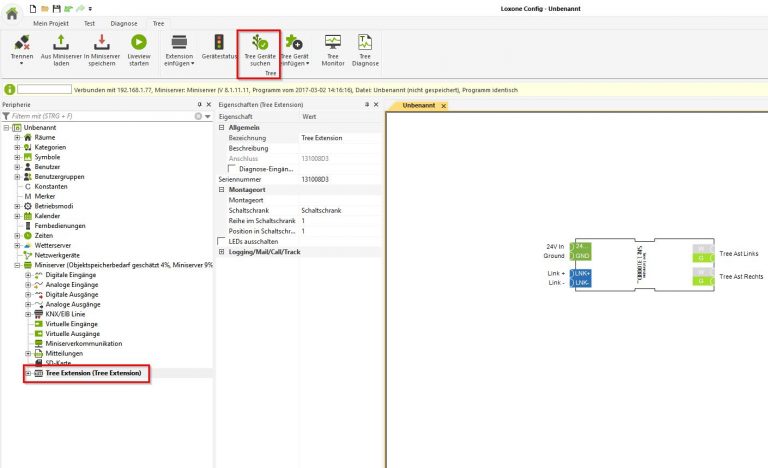Viewport: 768px width, 468px height.
Task: Select Wetterserver in the periphery tree
Action: pyautogui.click(x=54, y=244)
